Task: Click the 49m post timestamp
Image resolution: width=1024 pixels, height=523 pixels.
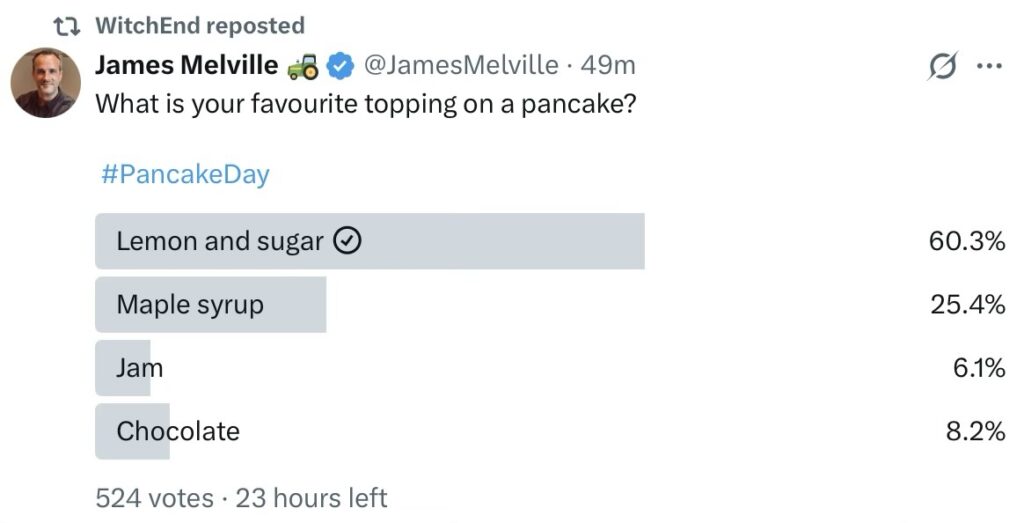Action: coord(608,66)
